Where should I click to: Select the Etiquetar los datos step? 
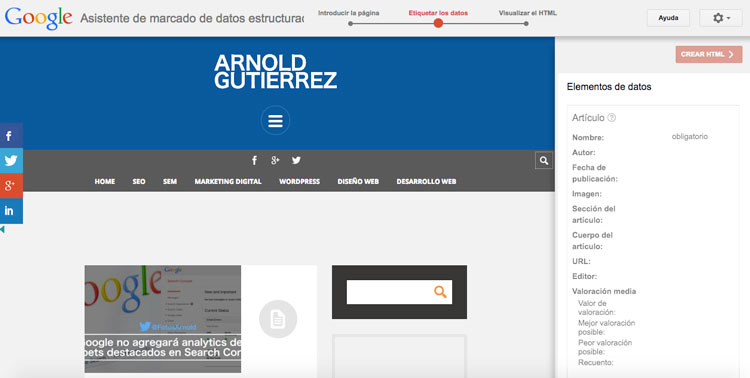(x=438, y=13)
